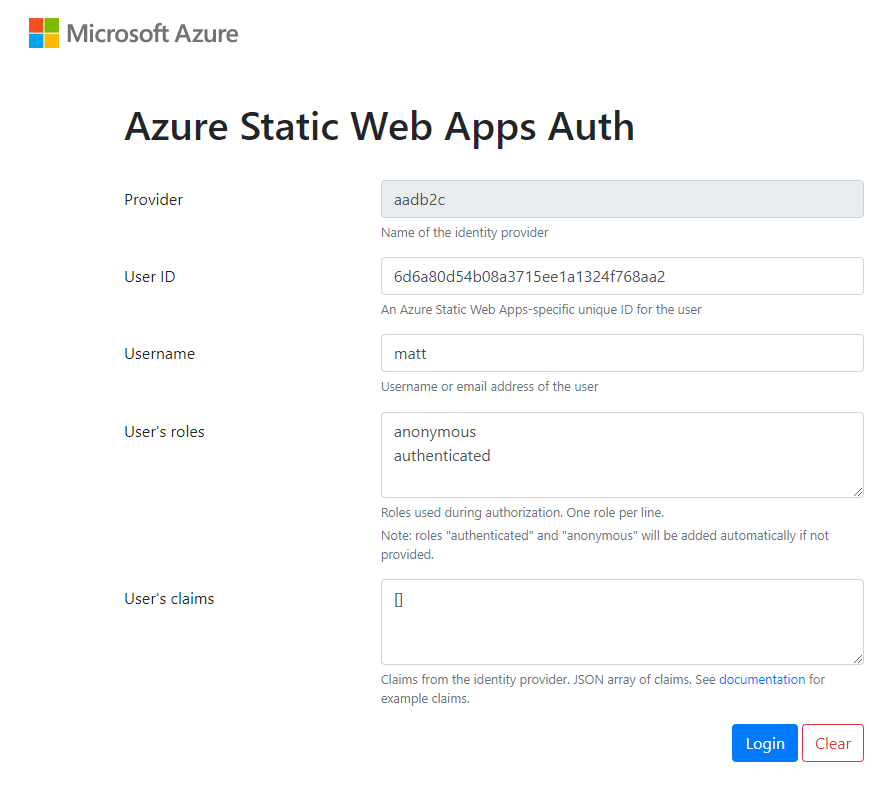The width and height of the screenshot is (895, 788).
Task: Click the "Roles used during authorization" help text
Action: (522, 513)
